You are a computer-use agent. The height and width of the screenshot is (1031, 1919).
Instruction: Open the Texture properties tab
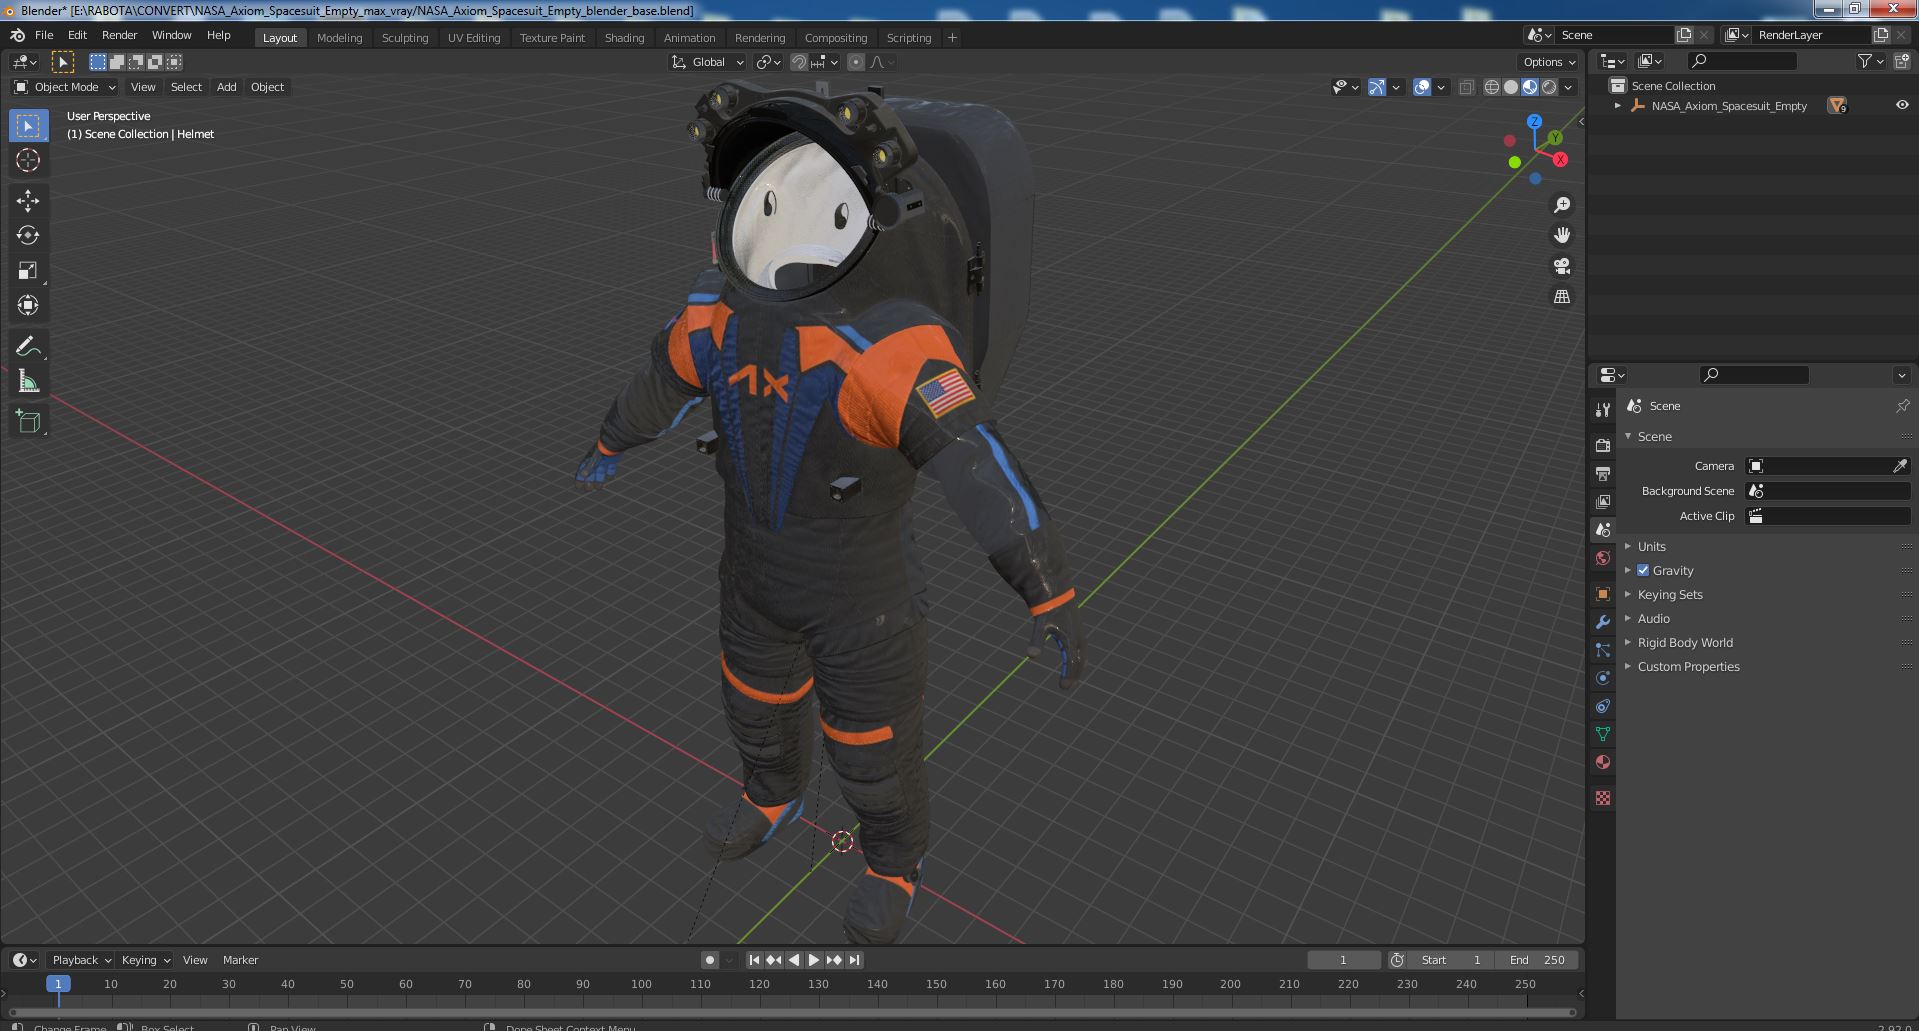(1603, 798)
